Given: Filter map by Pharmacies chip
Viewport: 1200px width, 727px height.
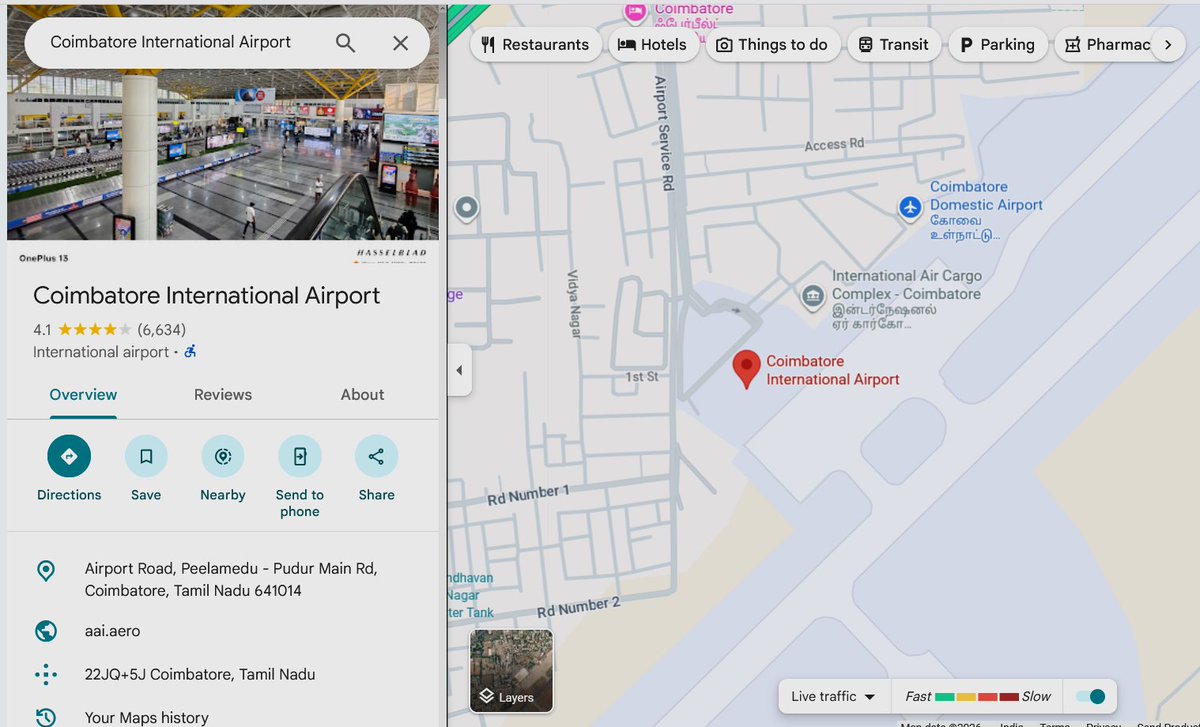Looking at the screenshot, I should 1105,44.
